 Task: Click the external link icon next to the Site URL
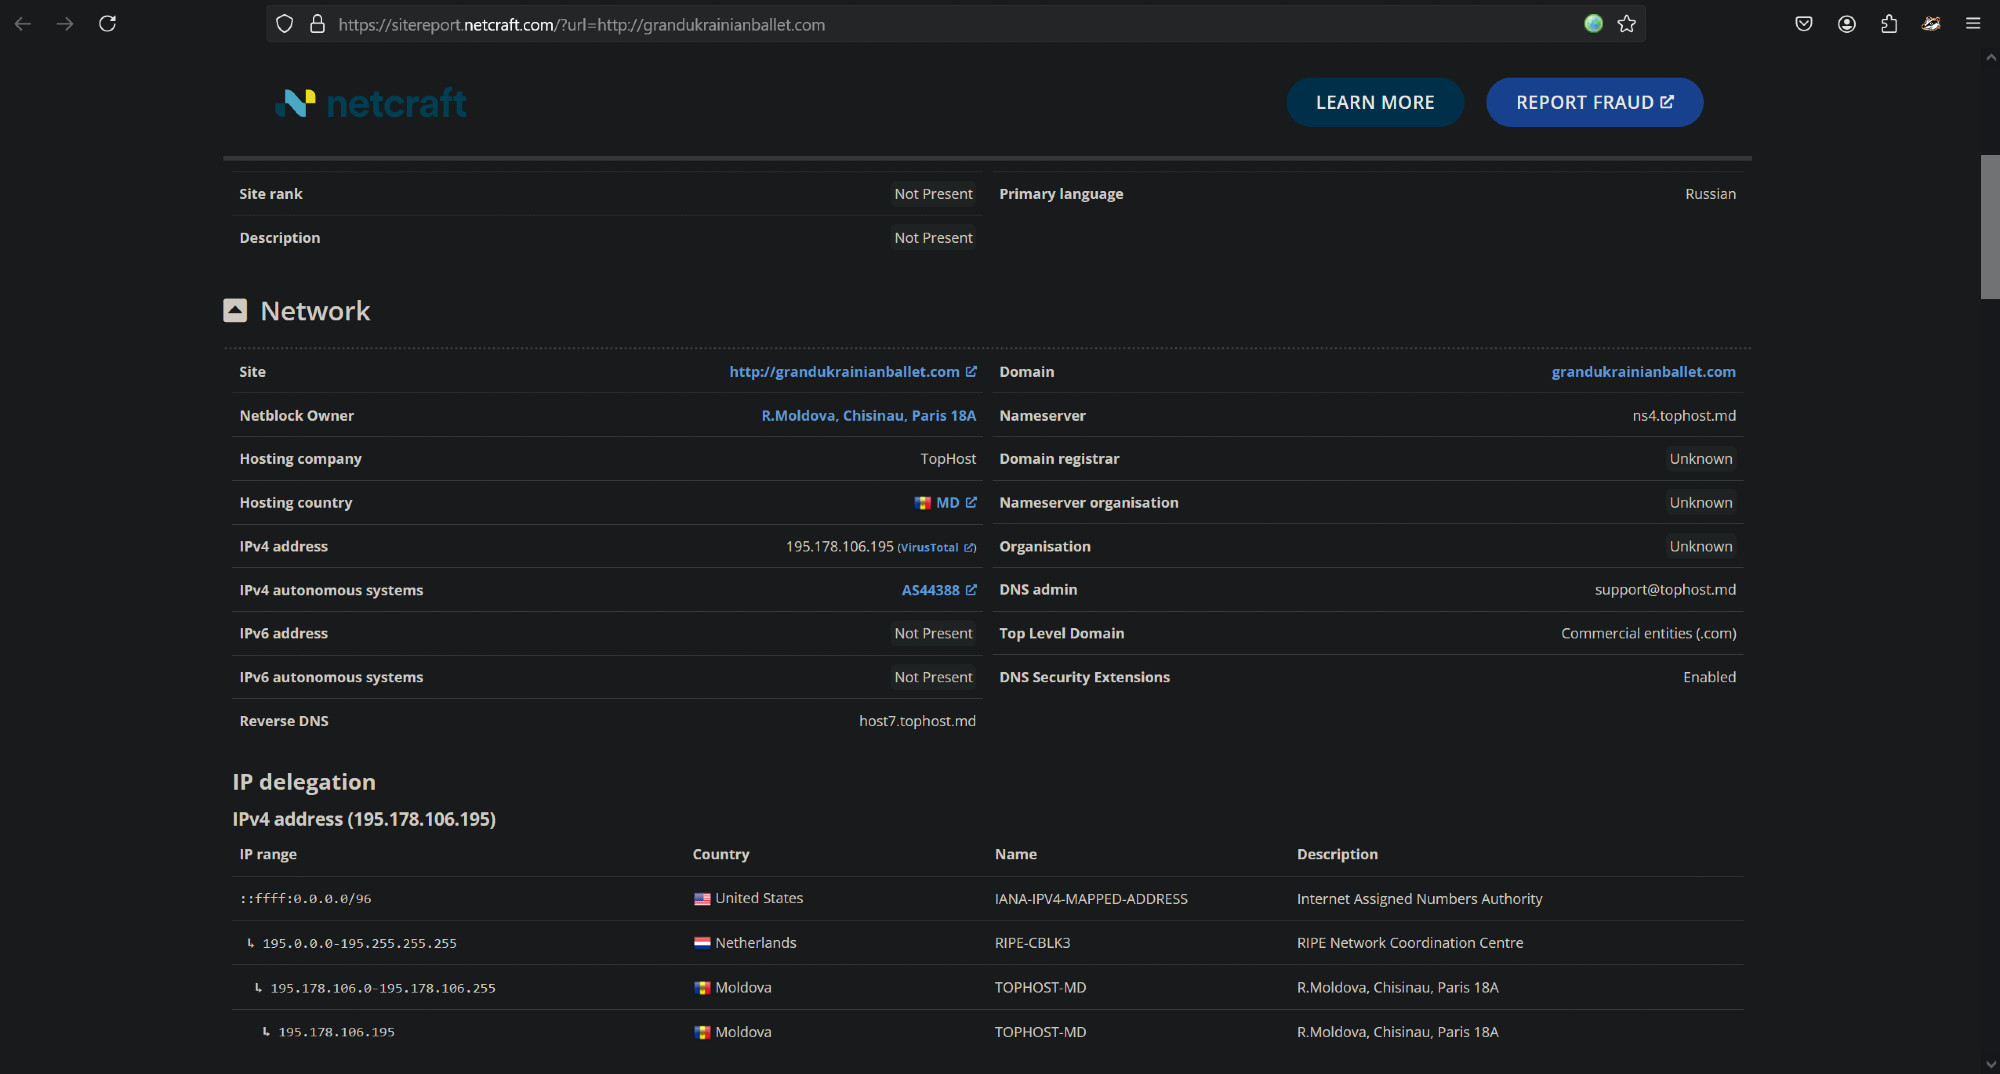point(971,371)
